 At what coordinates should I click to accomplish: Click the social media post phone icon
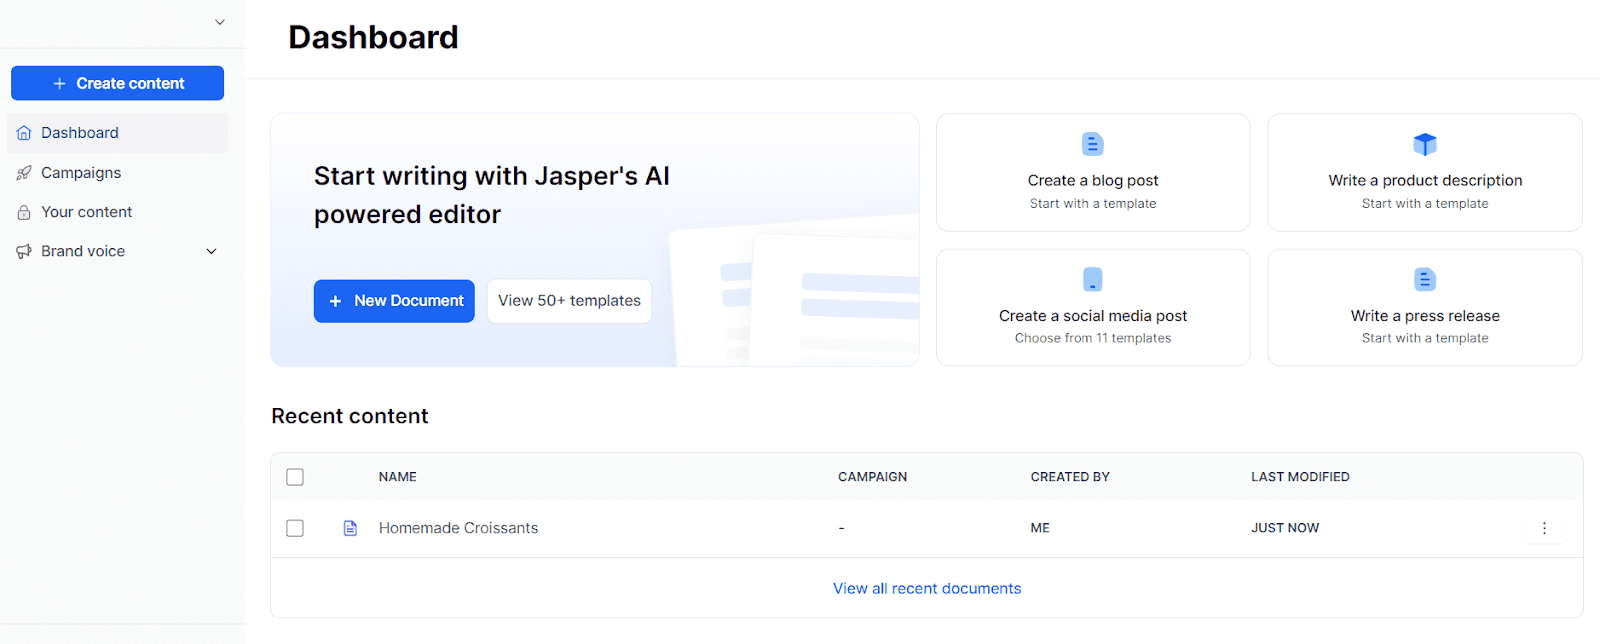pyautogui.click(x=1092, y=279)
